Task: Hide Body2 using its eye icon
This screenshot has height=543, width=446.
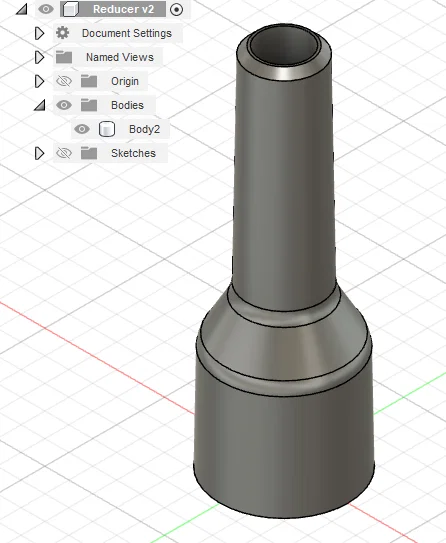Action: pyautogui.click(x=82, y=129)
